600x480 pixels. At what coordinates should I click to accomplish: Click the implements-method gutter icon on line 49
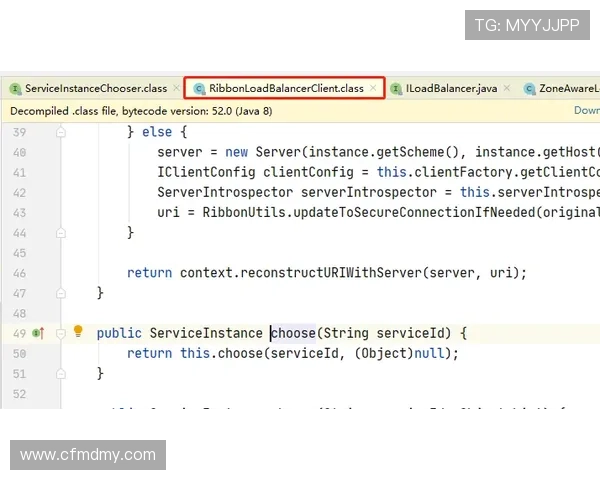[38, 333]
